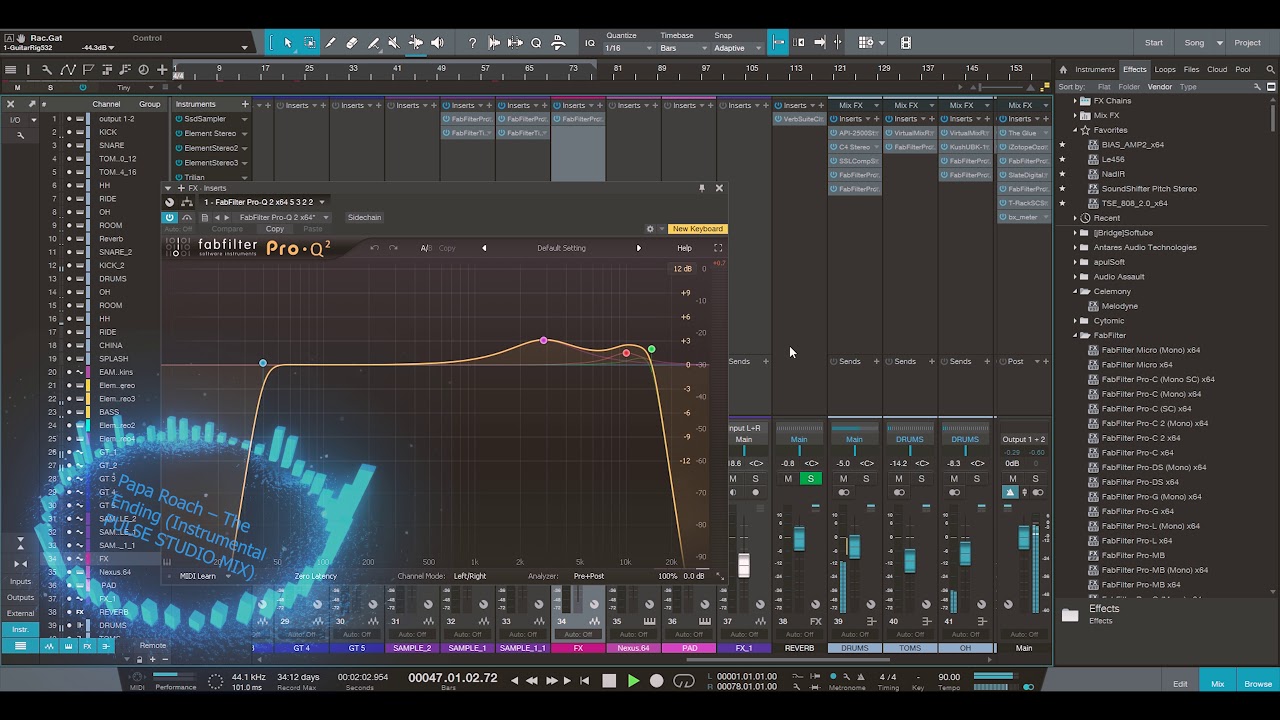Viewport: 1280px width, 720px height.
Task: Toggle the Pro-Q 2 power bypass button
Action: (x=169, y=217)
